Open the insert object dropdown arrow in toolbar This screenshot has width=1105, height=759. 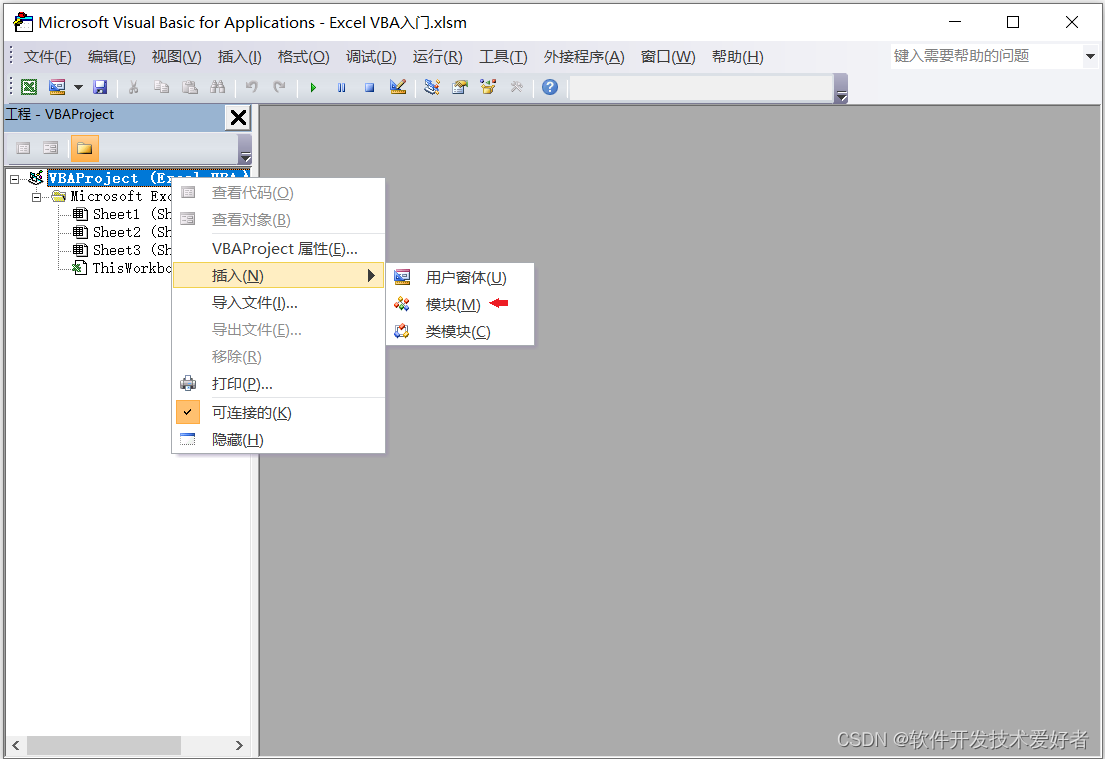(x=78, y=87)
